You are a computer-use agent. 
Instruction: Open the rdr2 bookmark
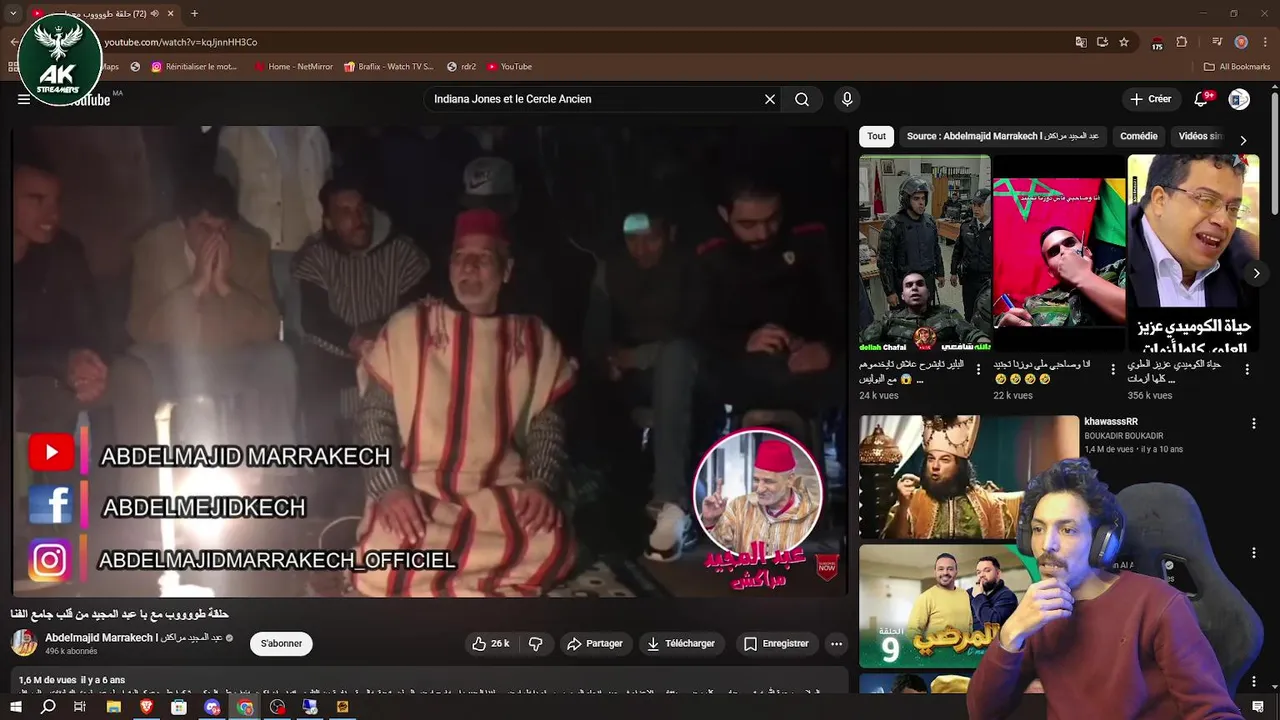(462, 67)
